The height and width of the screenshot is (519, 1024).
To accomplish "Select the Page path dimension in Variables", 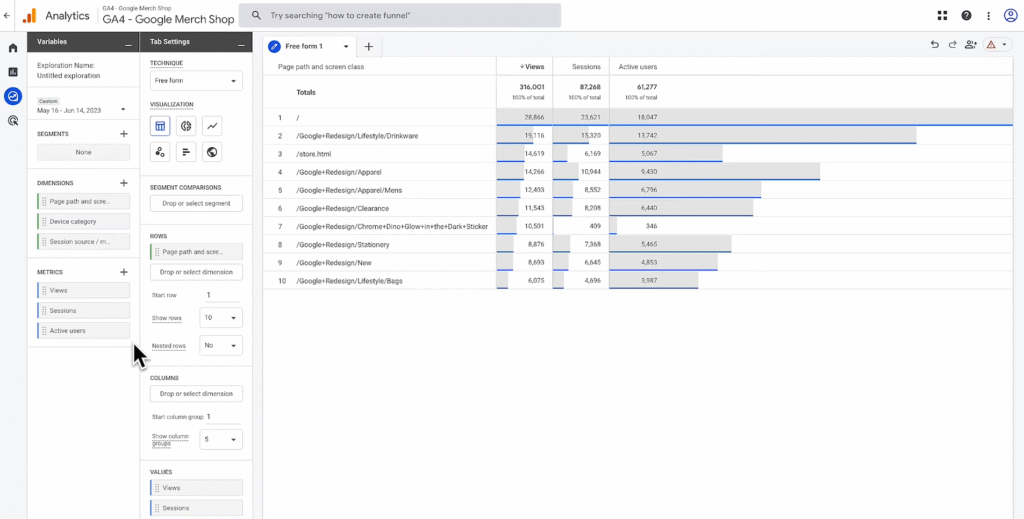I will click(x=83, y=201).
